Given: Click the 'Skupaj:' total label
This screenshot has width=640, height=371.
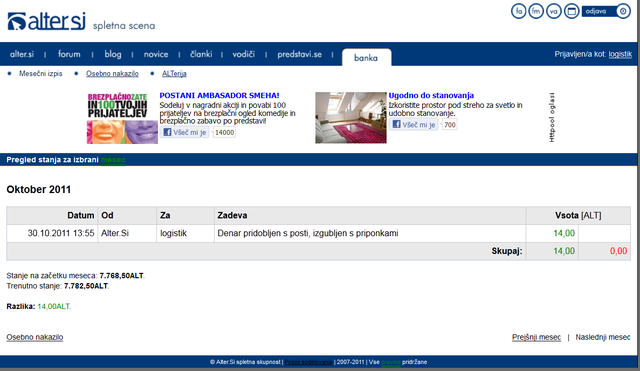Looking at the screenshot, I should click(x=507, y=251).
